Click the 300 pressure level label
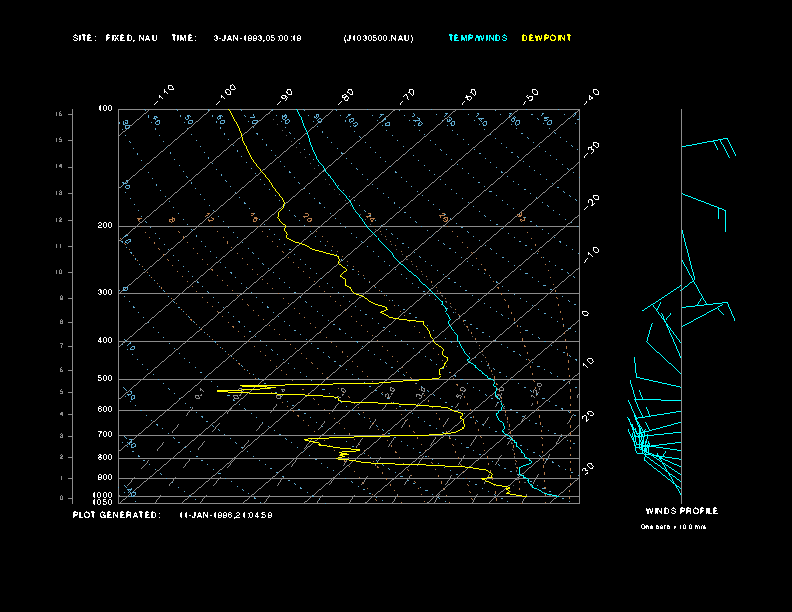This screenshot has width=792, height=612. pyautogui.click(x=105, y=293)
